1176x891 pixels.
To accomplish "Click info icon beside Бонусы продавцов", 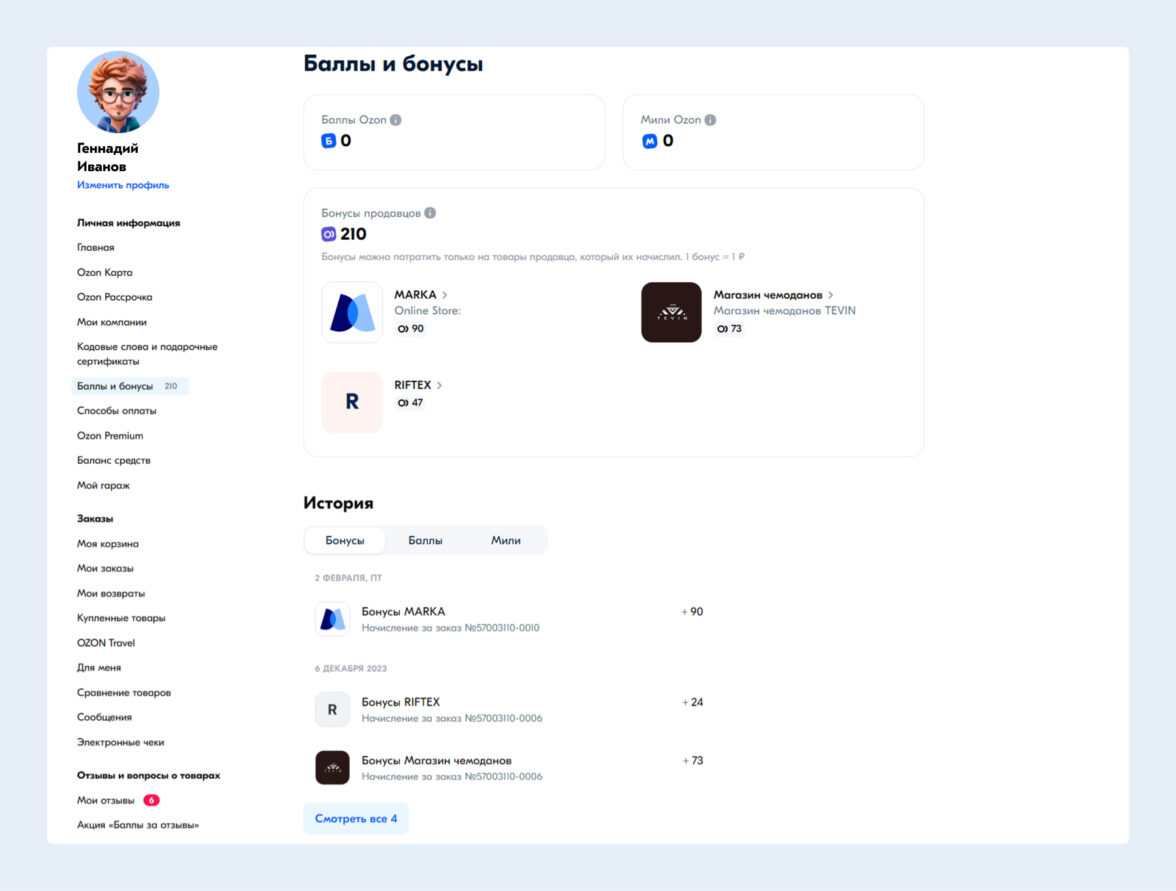I will (x=430, y=213).
